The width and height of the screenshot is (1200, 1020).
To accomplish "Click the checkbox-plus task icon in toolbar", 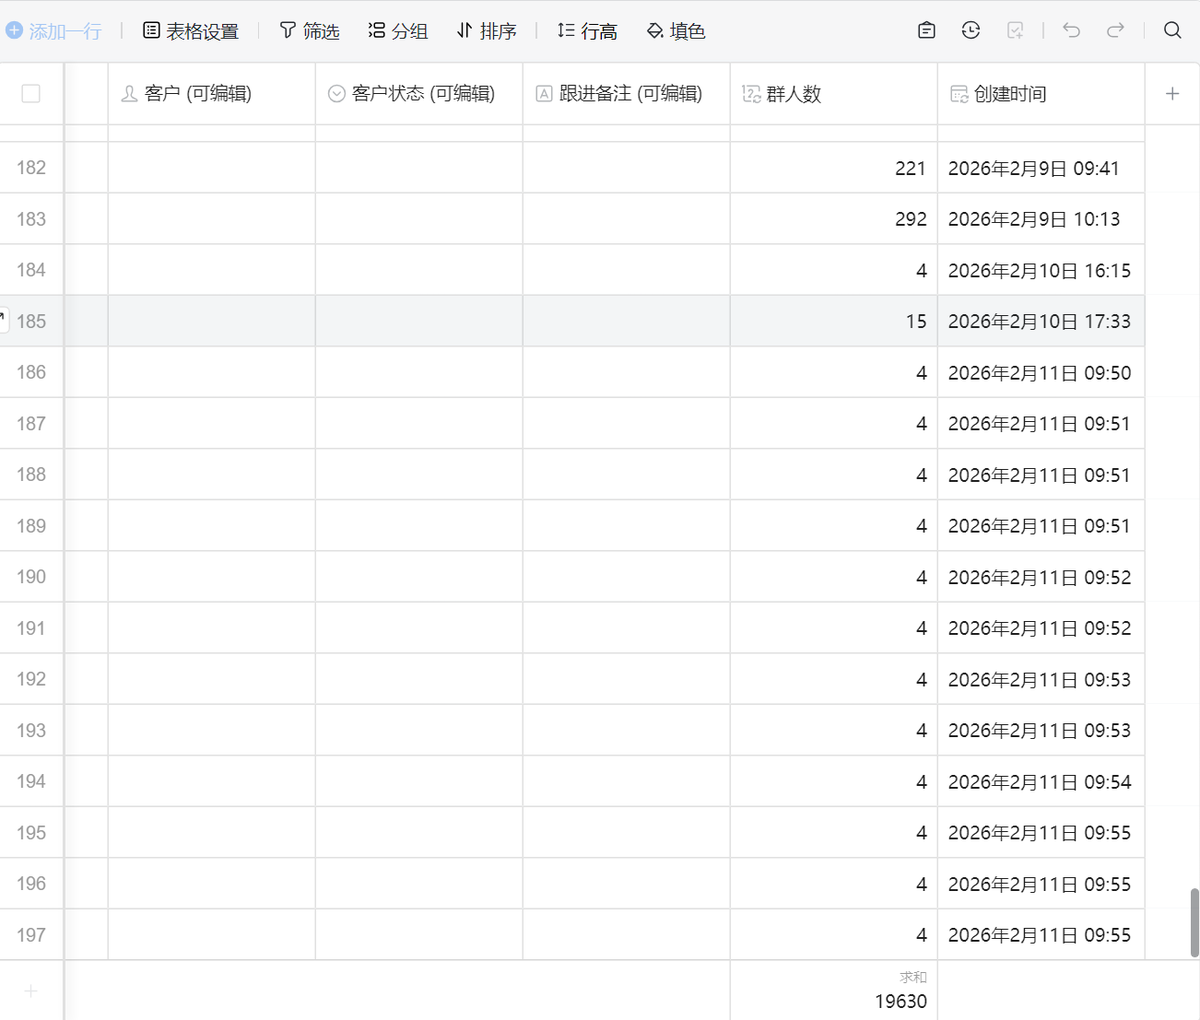I will pos(1015,30).
